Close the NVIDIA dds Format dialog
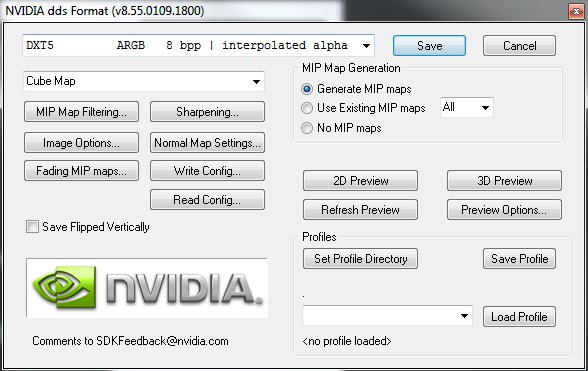This screenshot has height=371, width=588. 576,11
